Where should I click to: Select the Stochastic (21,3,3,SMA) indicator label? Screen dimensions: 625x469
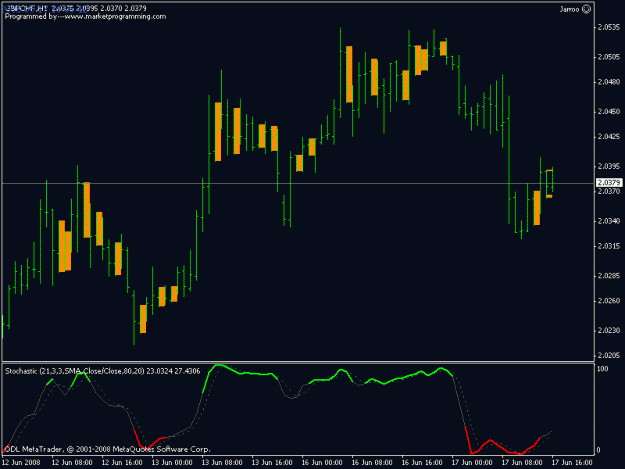(x=102, y=371)
